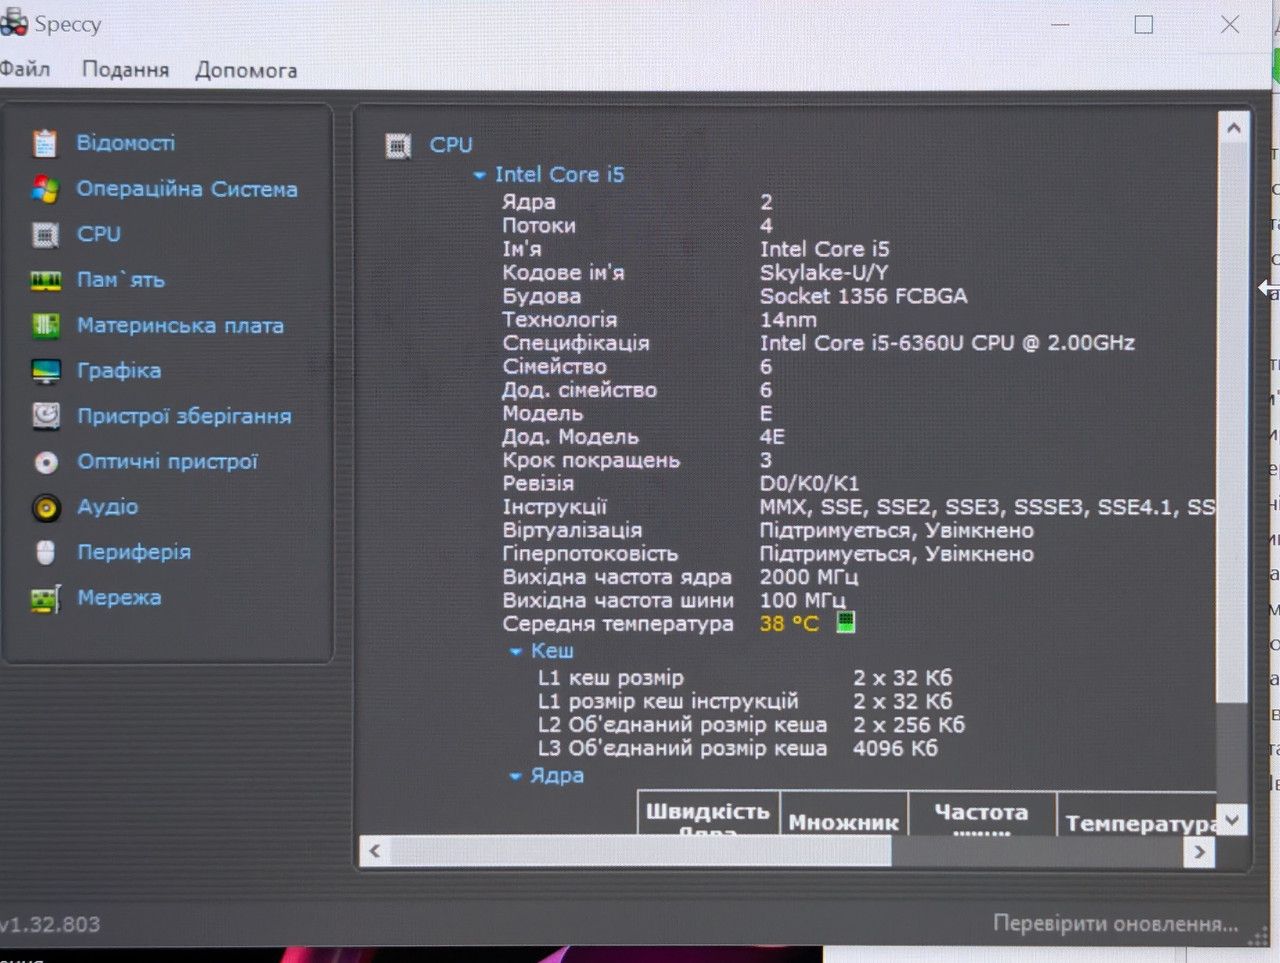1280x963 pixels.
Task: Click the green temperature indicator icon
Action: click(846, 623)
